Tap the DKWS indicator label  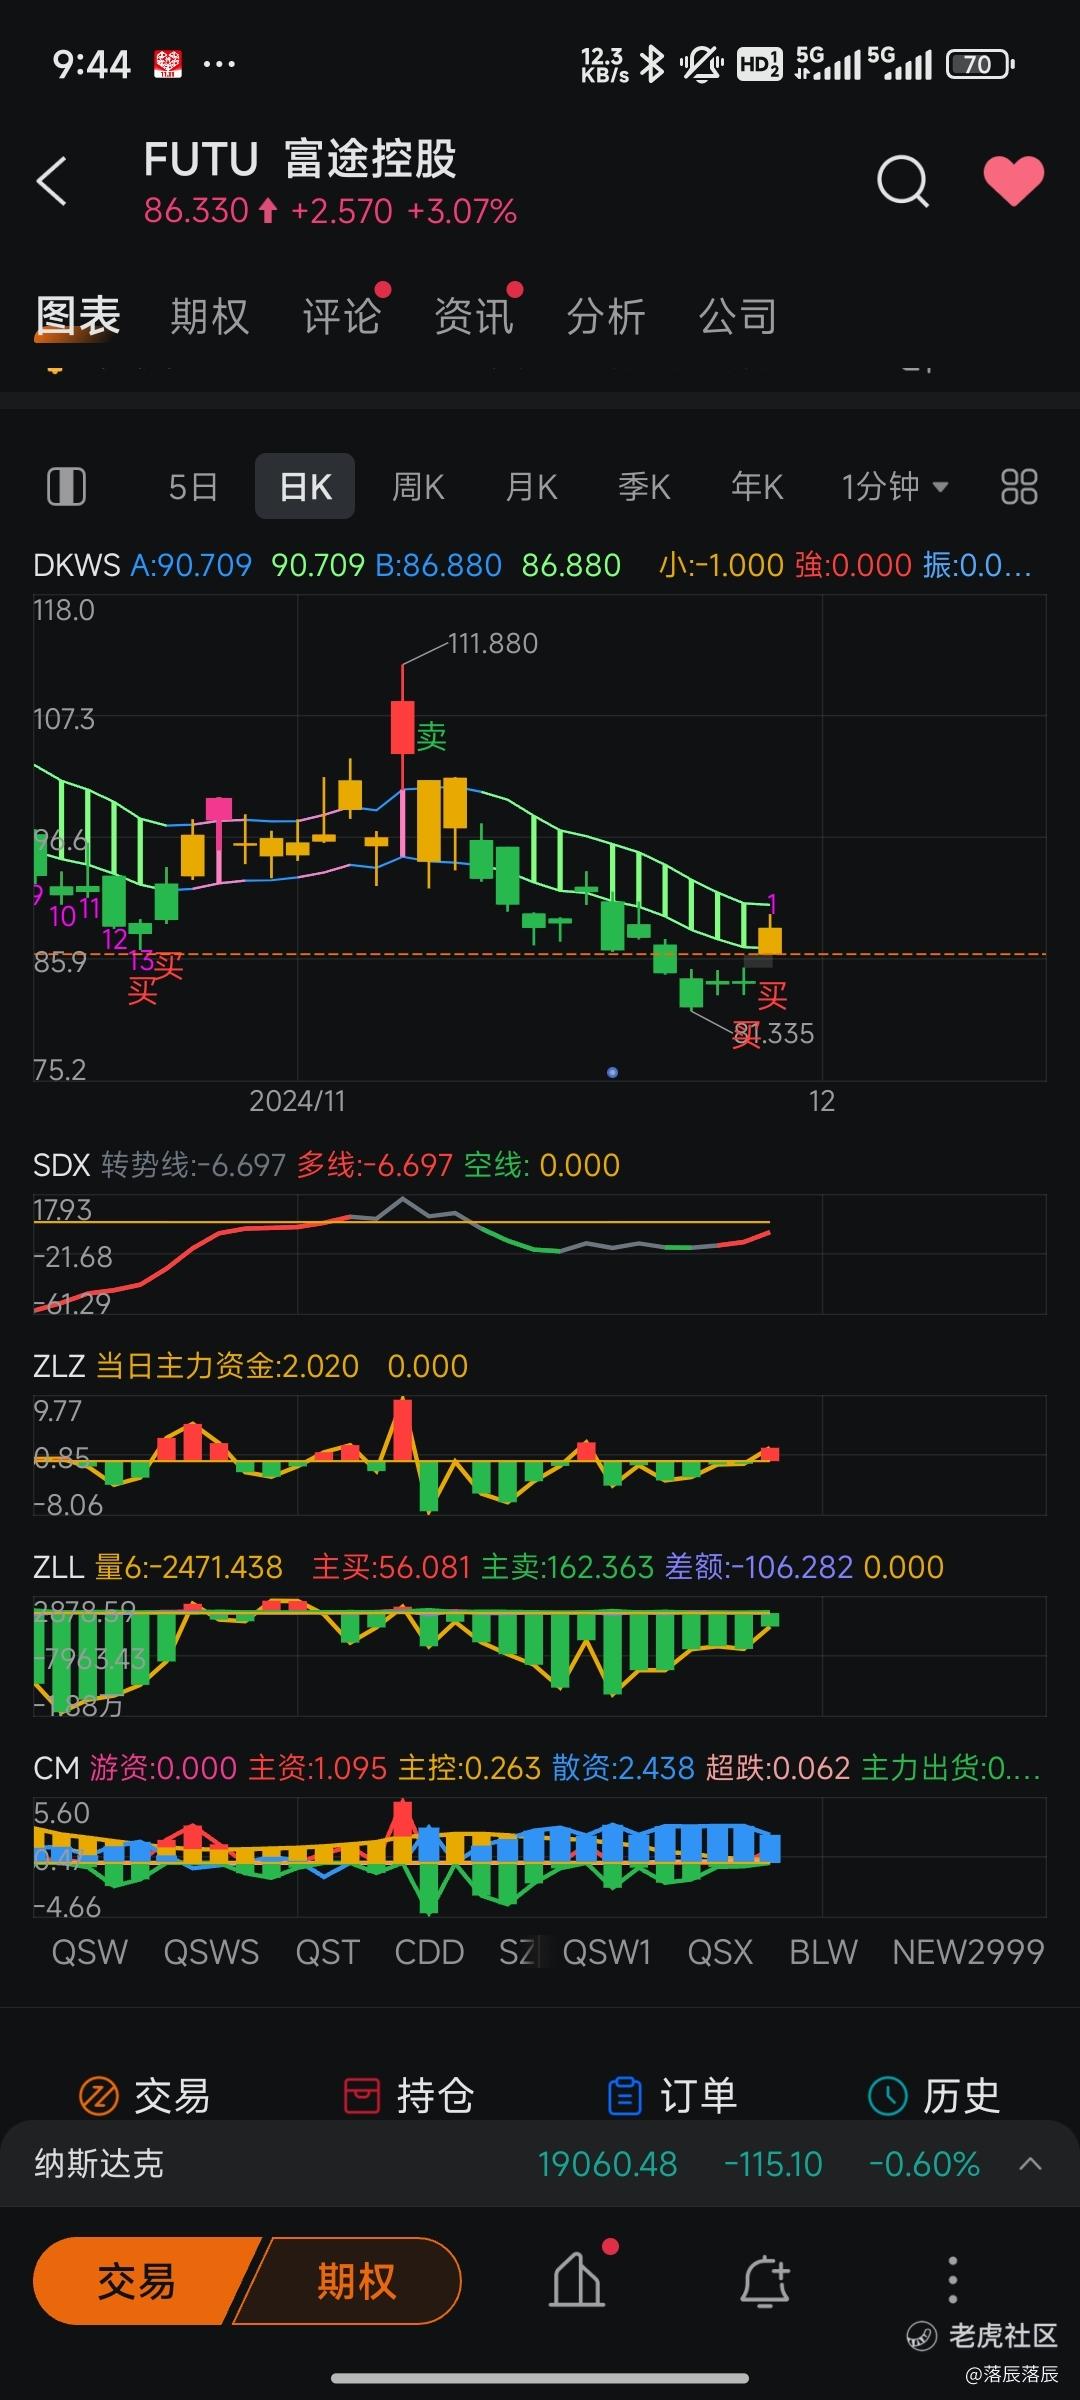point(76,565)
